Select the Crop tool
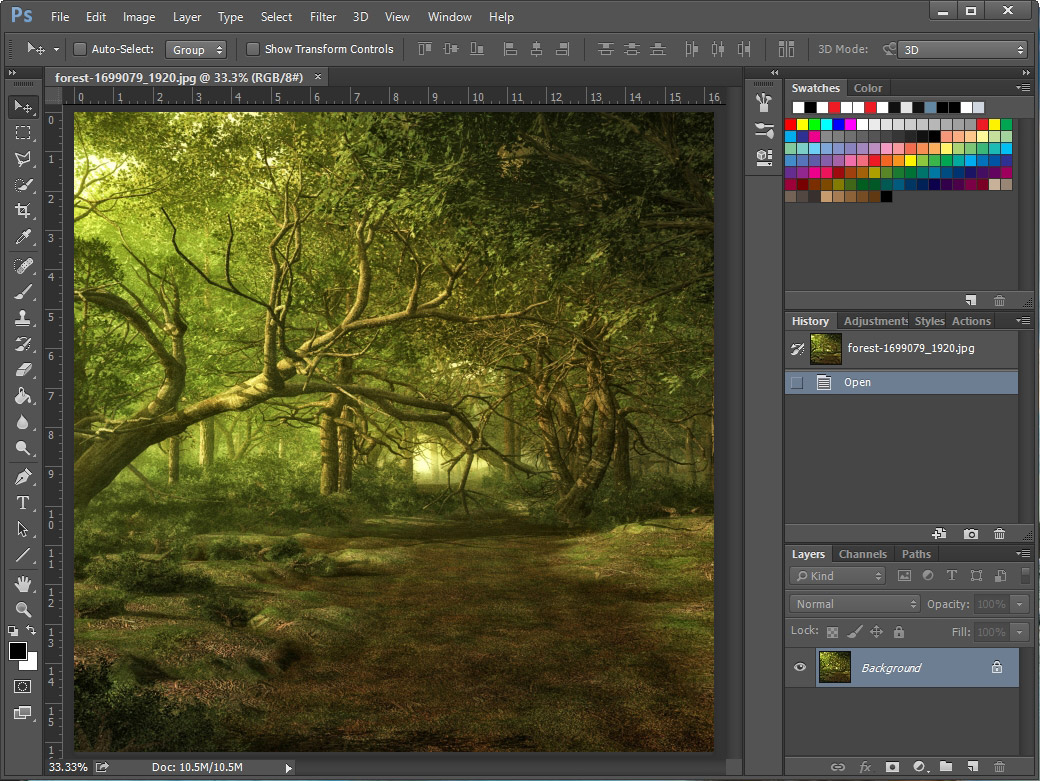 pyautogui.click(x=23, y=211)
